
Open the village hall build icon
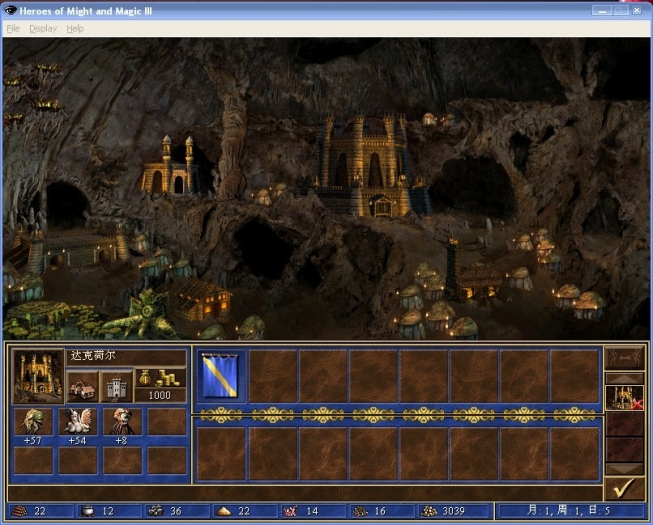82,386
